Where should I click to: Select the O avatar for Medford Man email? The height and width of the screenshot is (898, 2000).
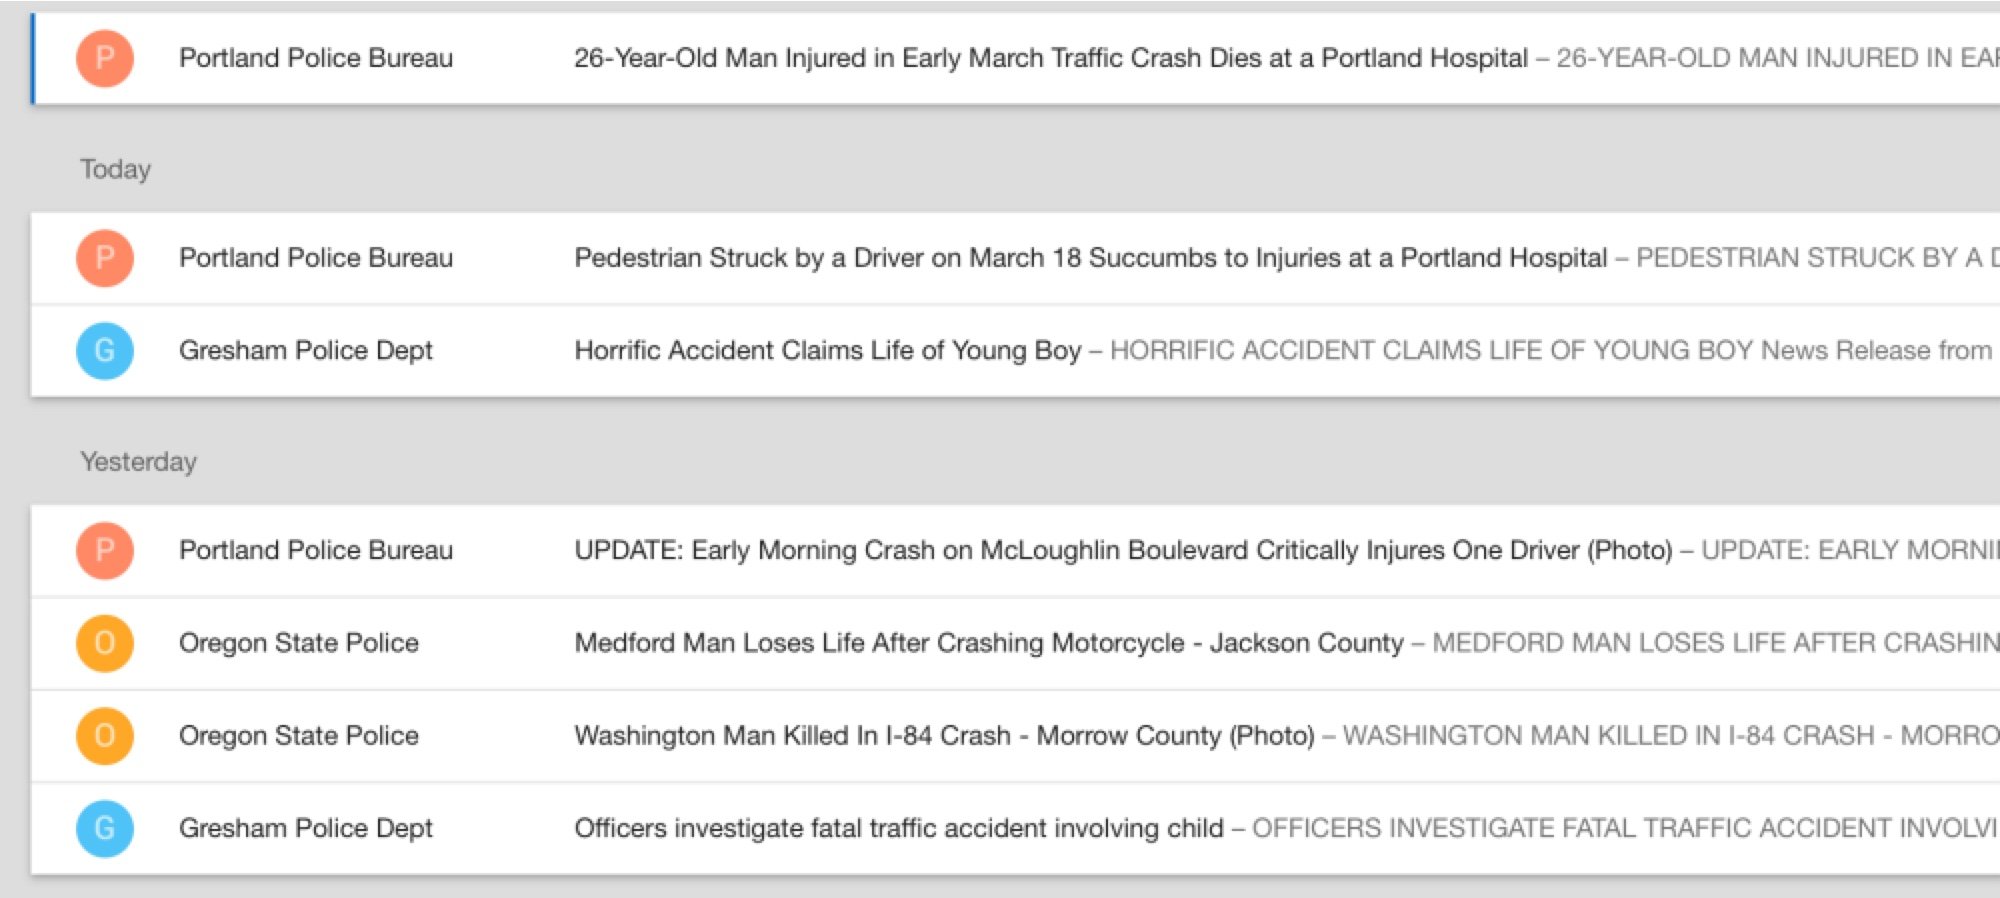pos(105,643)
